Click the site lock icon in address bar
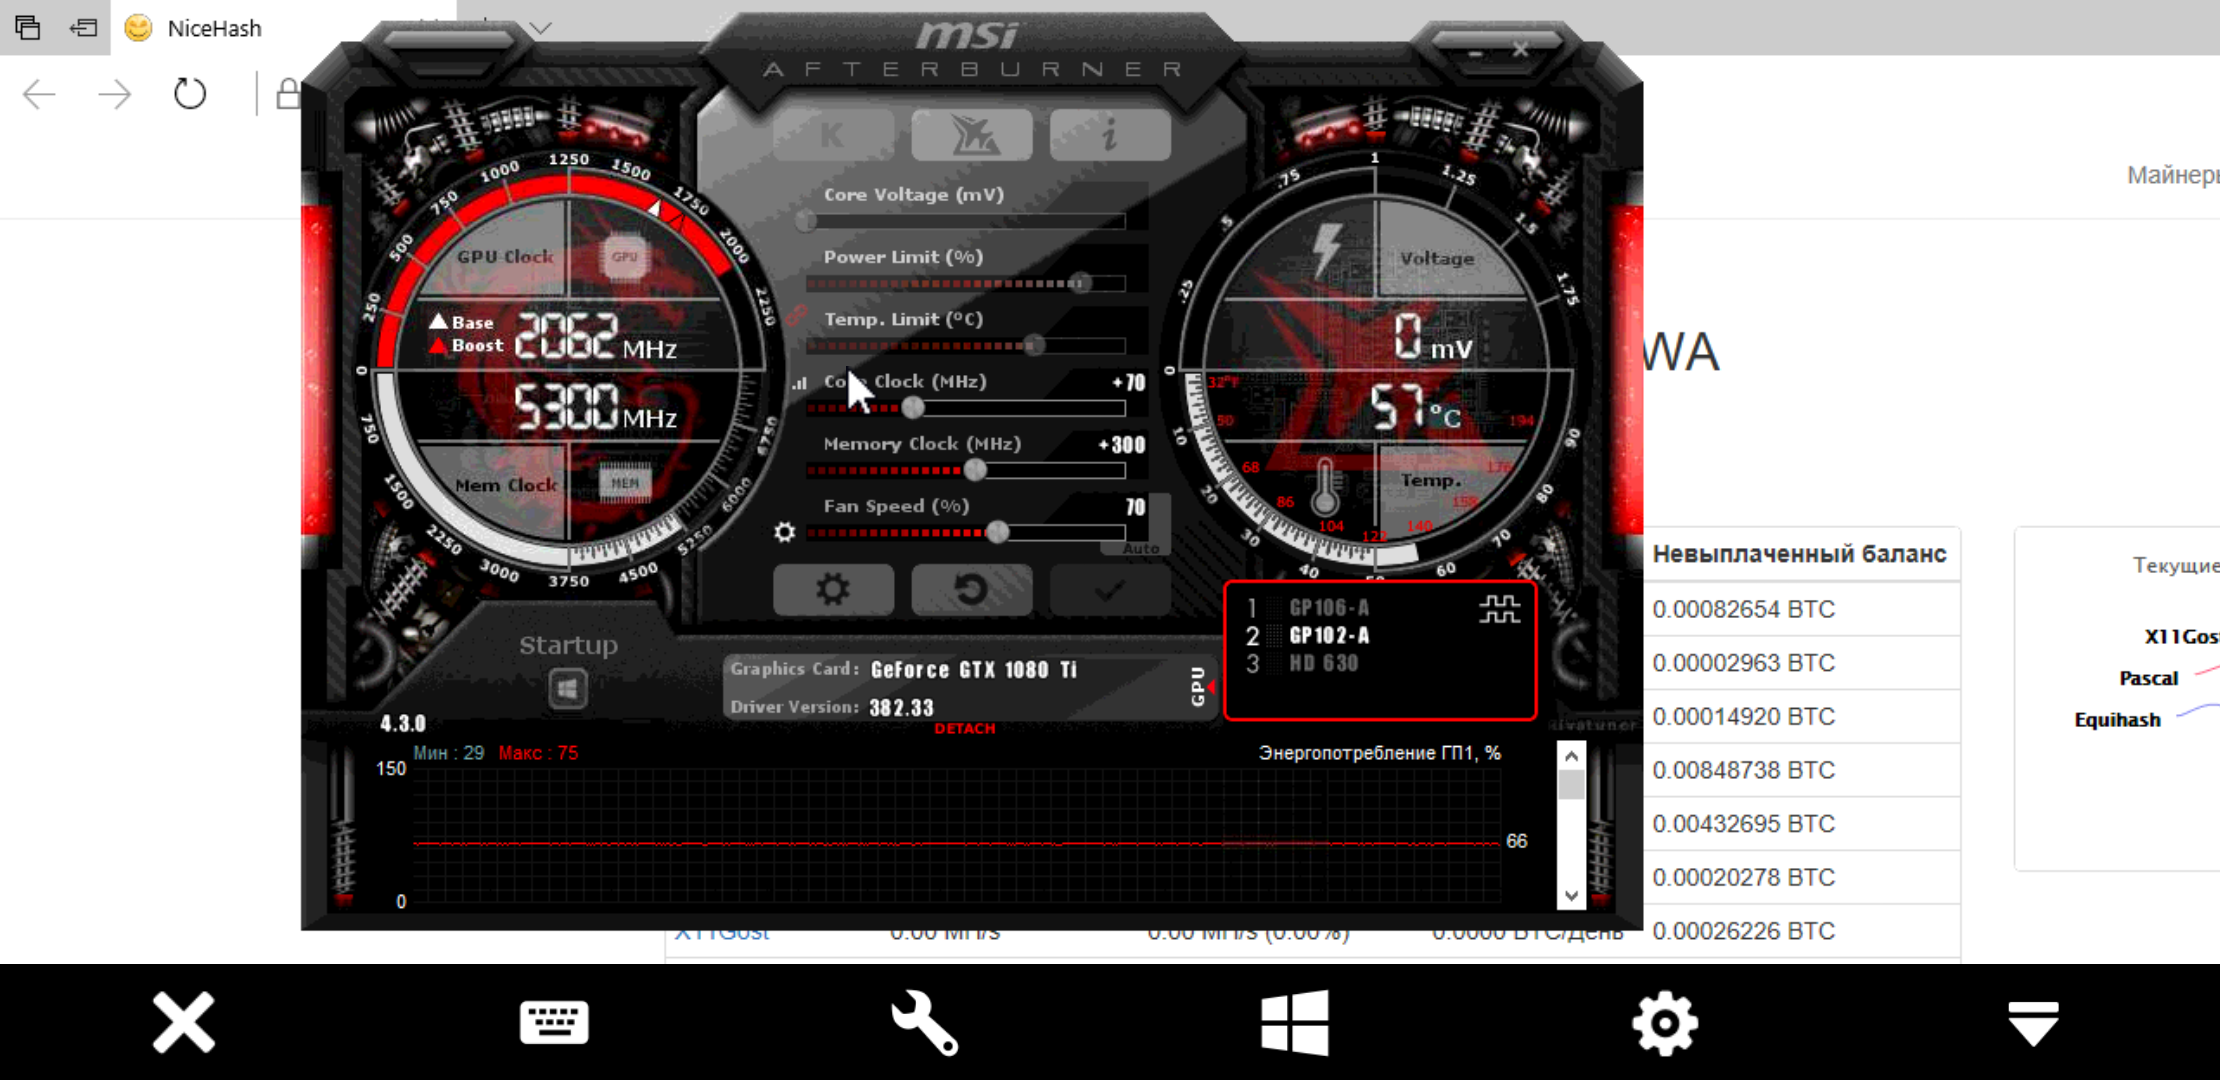The image size is (2220, 1080). tap(287, 94)
